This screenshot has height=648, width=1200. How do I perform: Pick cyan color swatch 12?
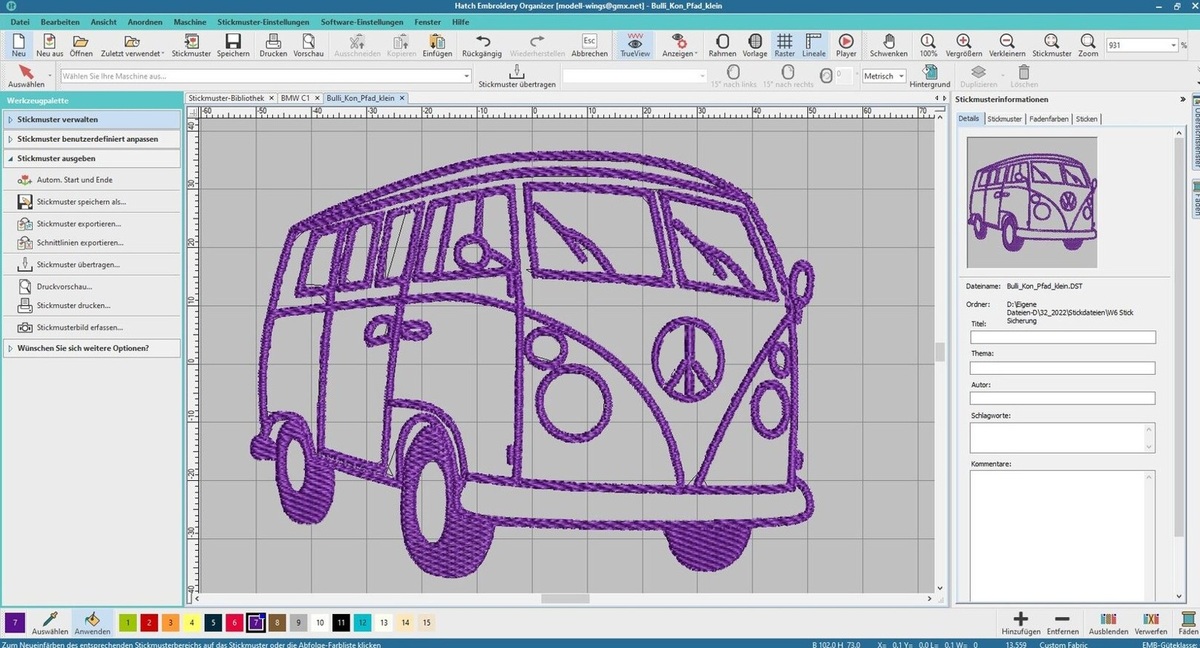[x=362, y=622]
